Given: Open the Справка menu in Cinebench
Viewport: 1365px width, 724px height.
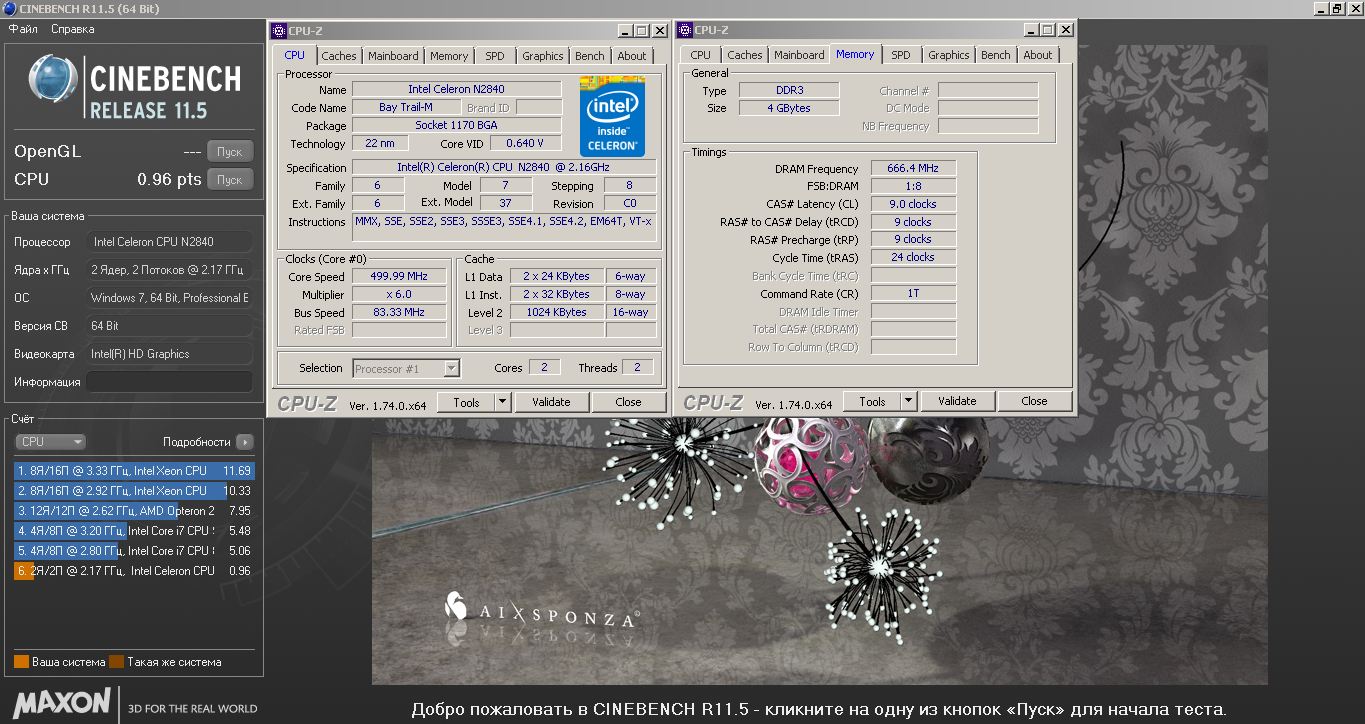Looking at the screenshot, I should pos(73,29).
